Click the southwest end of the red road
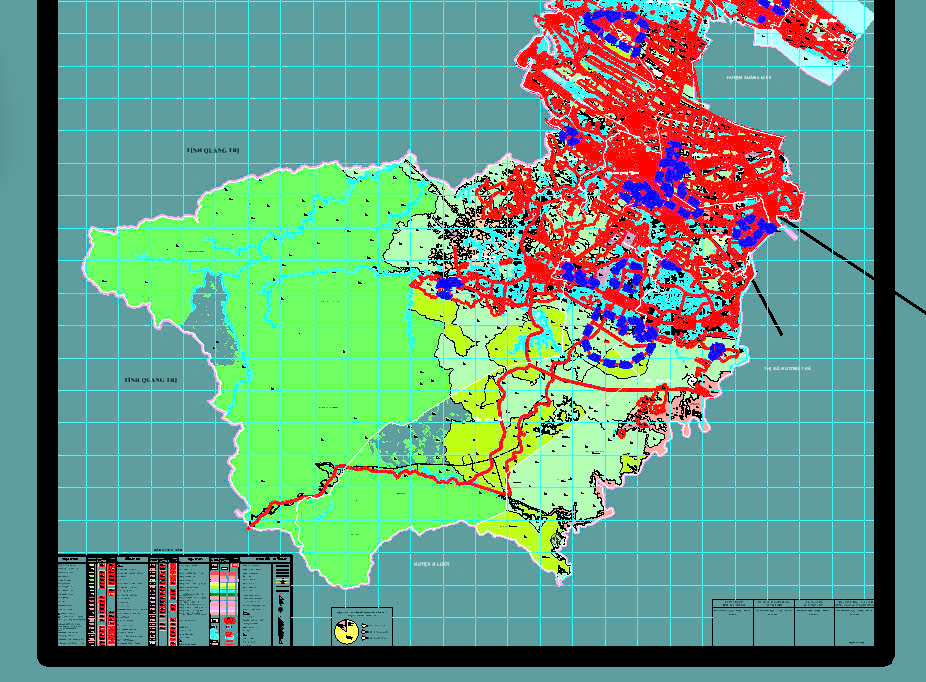This screenshot has height=682, width=926. (250, 524)
